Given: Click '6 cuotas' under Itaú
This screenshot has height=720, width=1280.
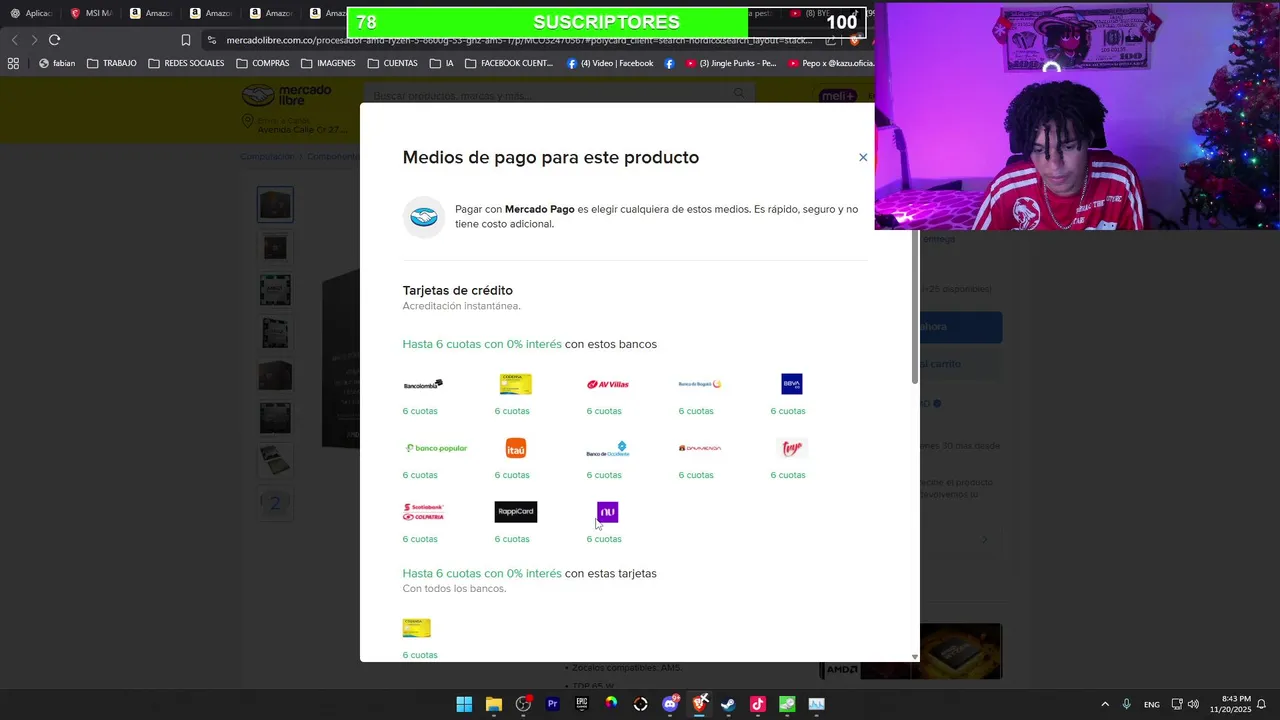Looking at the screenshot, I should pos(512,475).
